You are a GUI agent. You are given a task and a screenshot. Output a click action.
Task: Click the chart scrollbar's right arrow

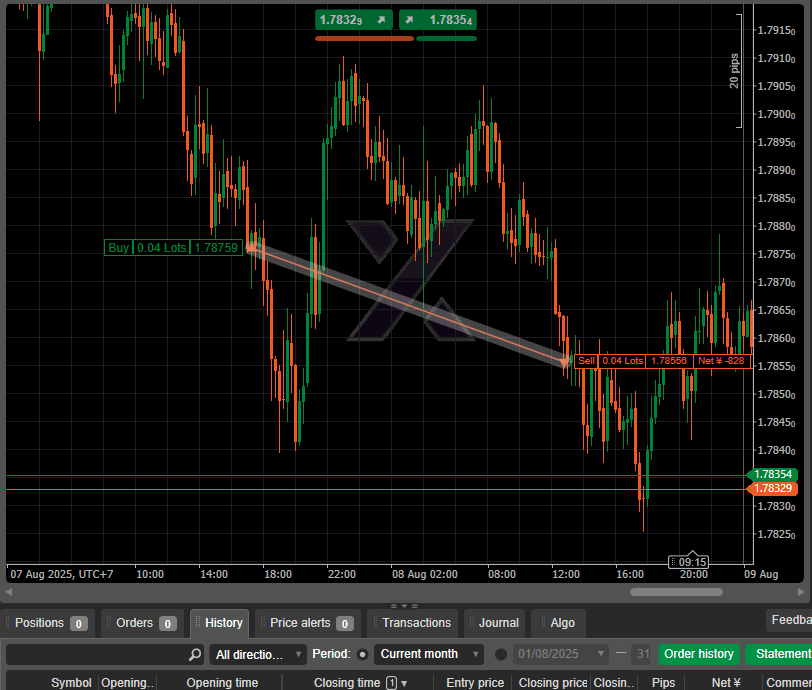[x=801, y=592]
